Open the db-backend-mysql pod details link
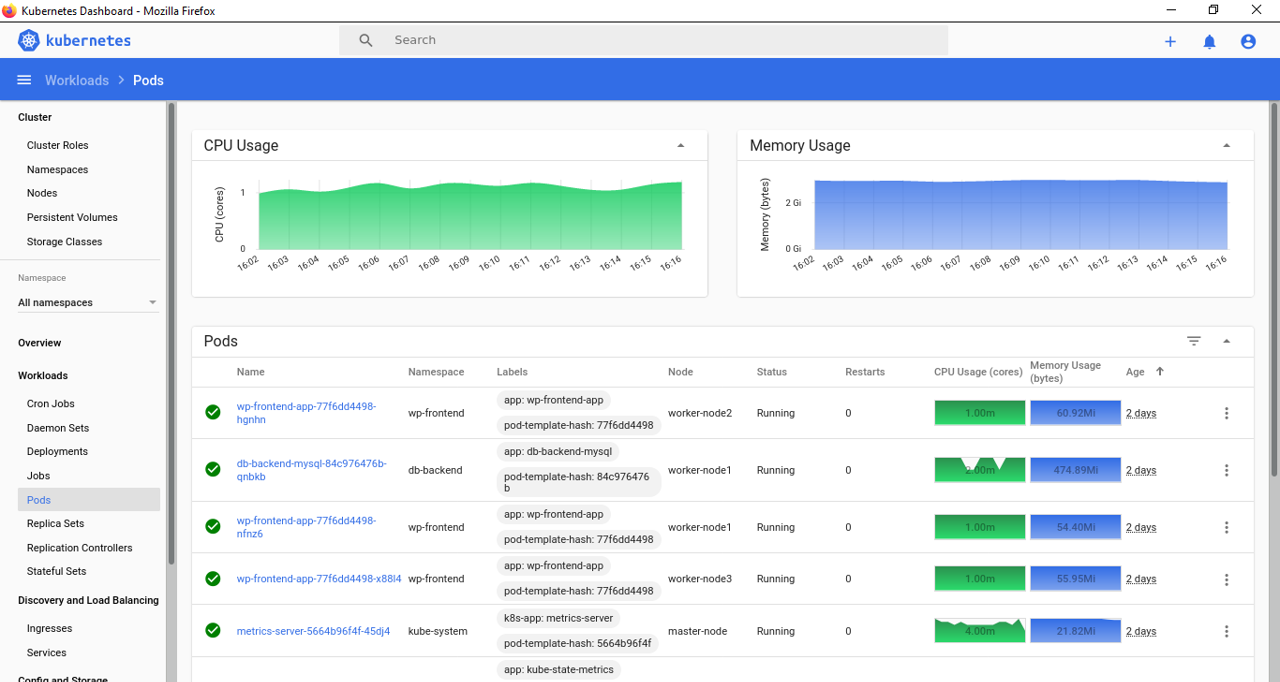 pyautogui.click(x=310, y=469)
